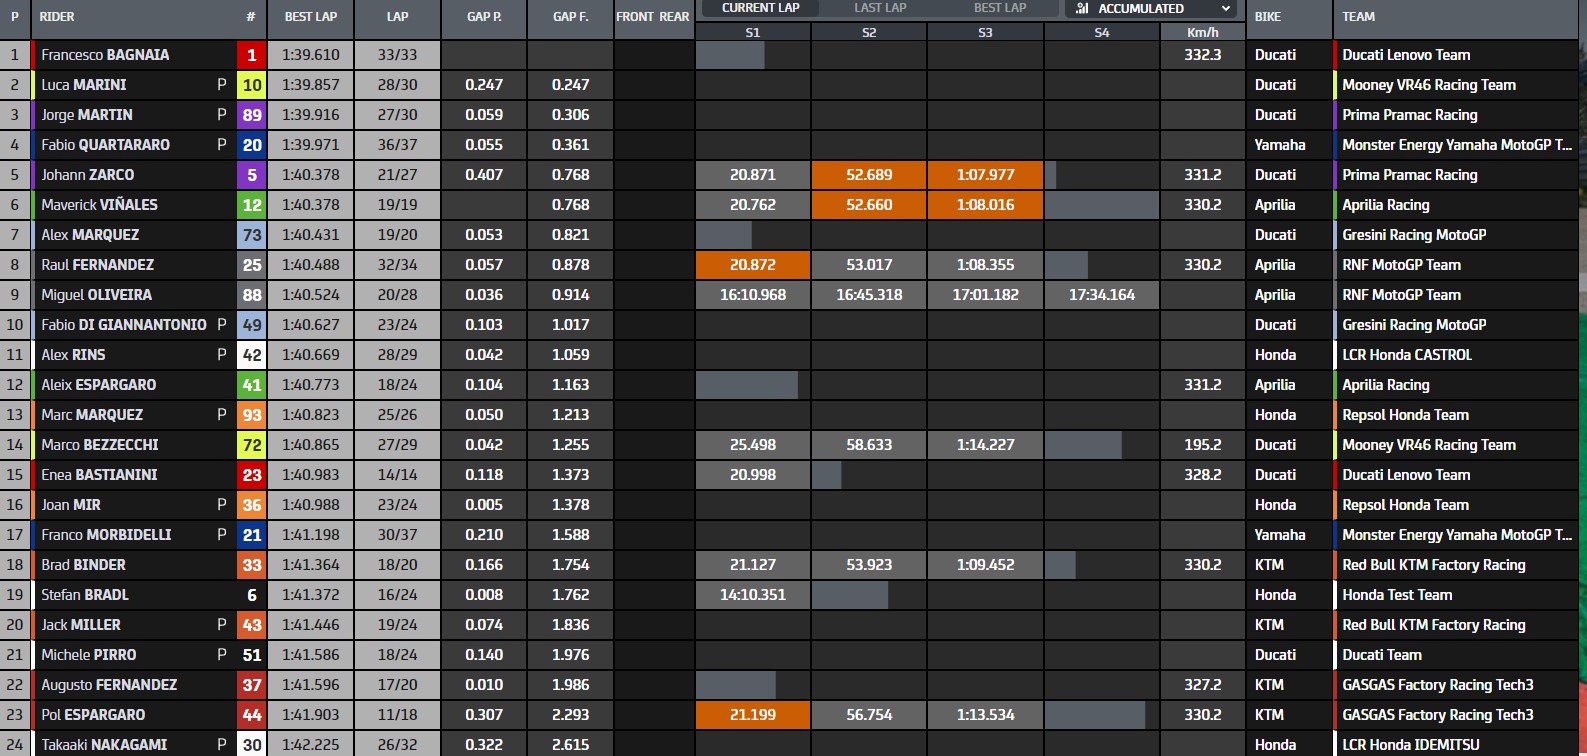Select rider Brad BINDER
1587x756 pixels.
pyautogui.click(x=84, y=565)
